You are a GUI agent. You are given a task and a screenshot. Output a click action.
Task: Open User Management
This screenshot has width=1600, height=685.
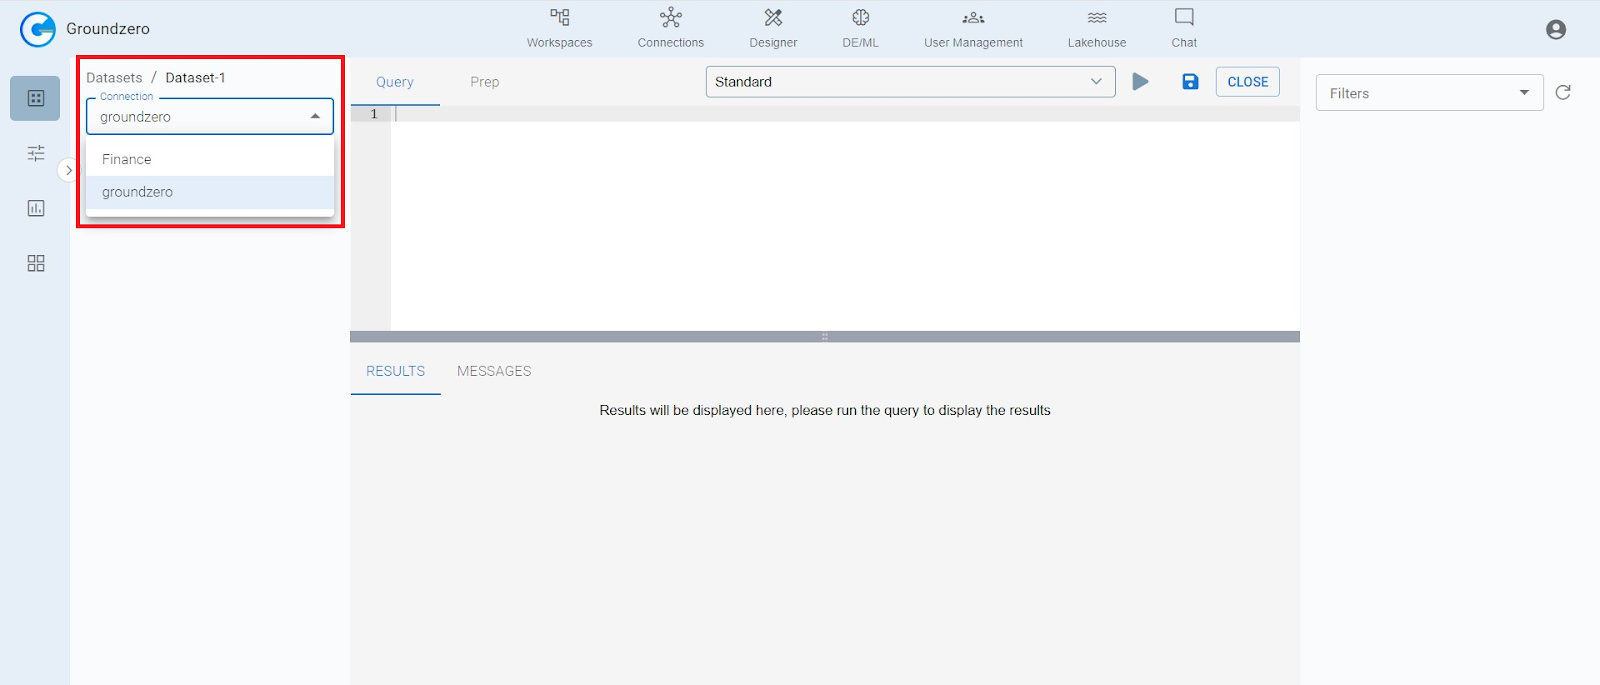coord(973,28)
